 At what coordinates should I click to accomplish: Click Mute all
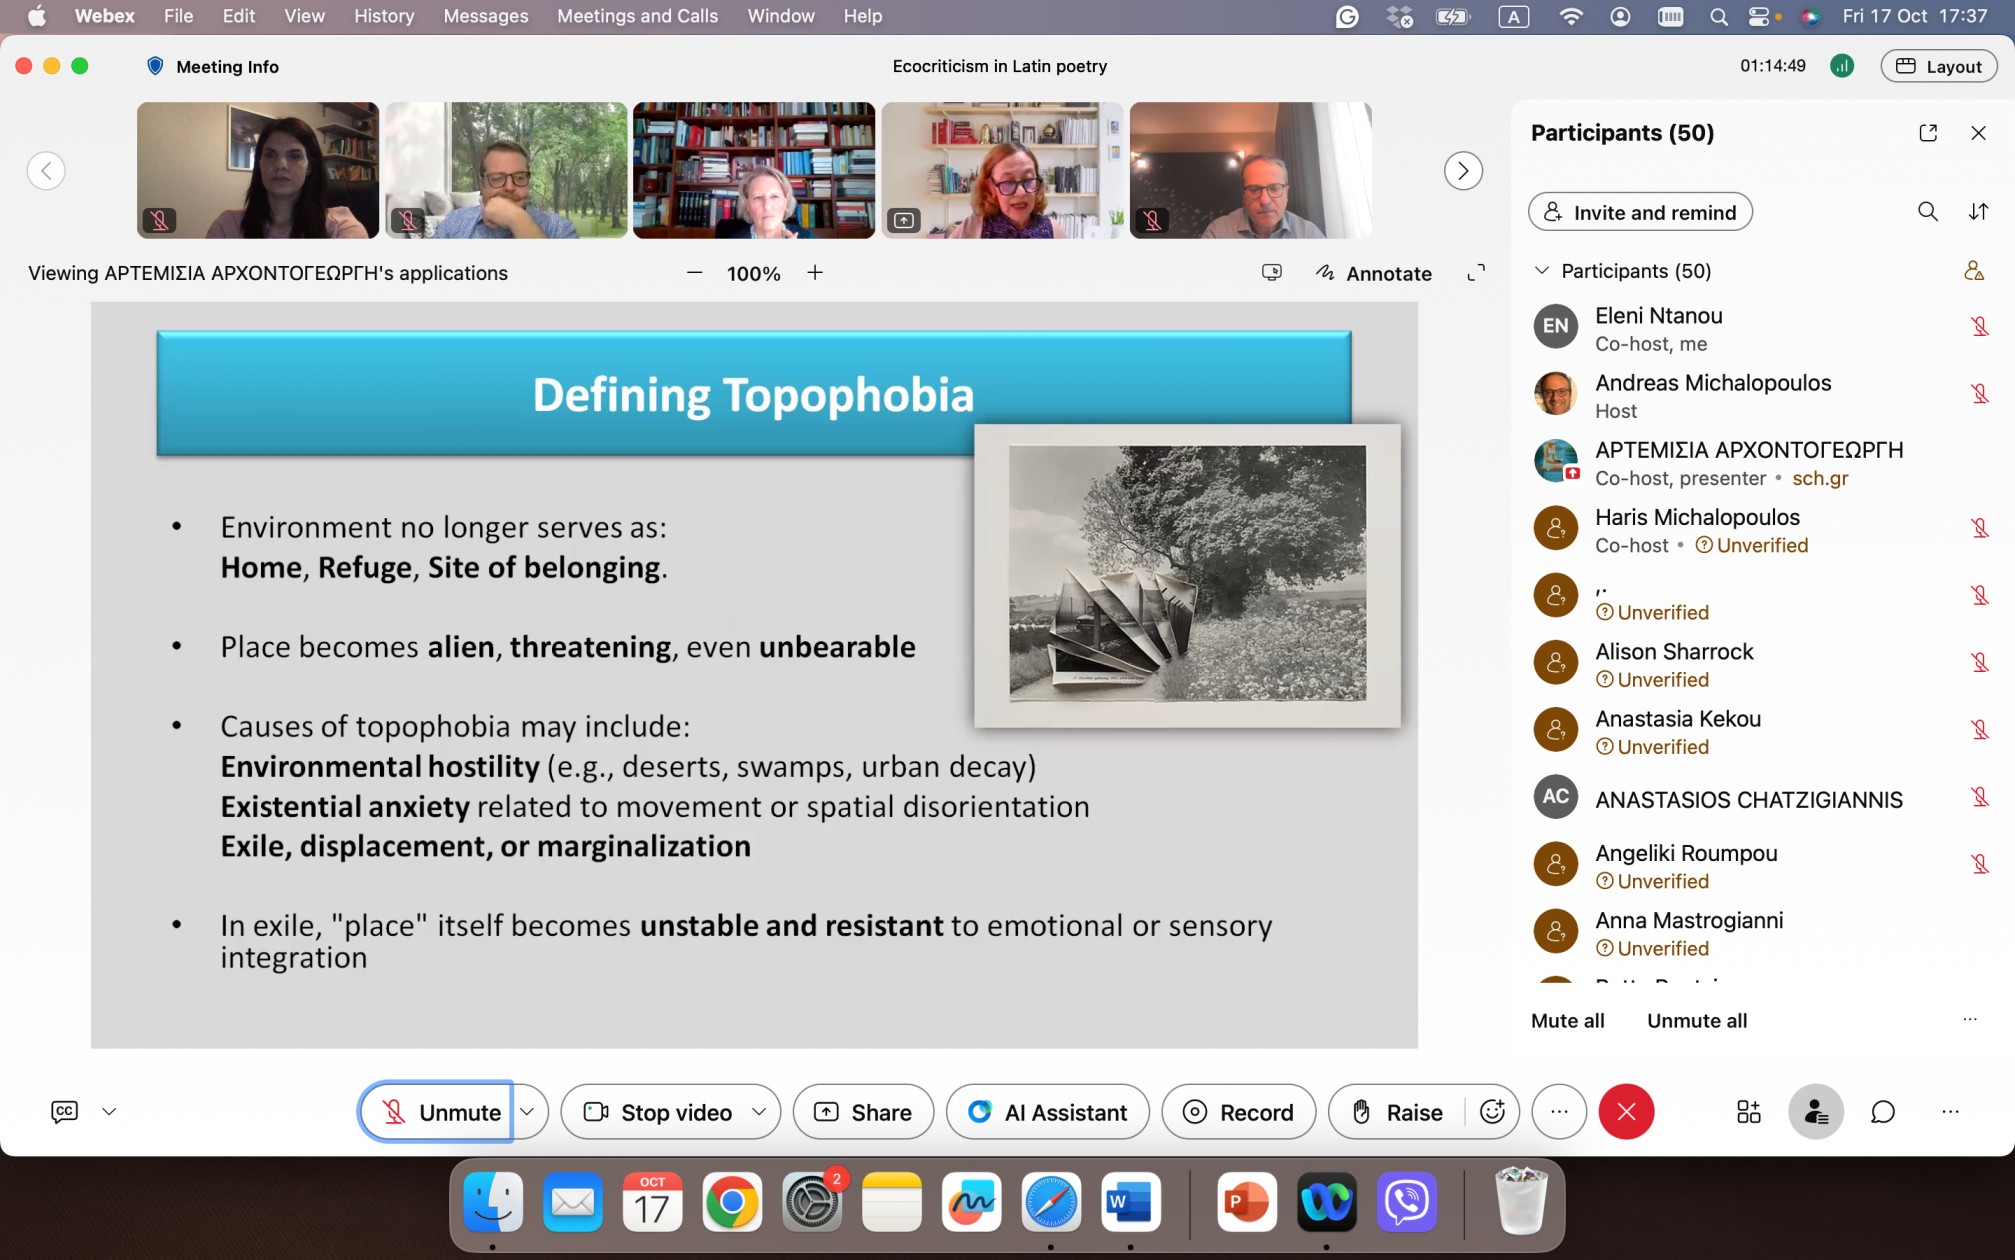pos(1567,1021)
